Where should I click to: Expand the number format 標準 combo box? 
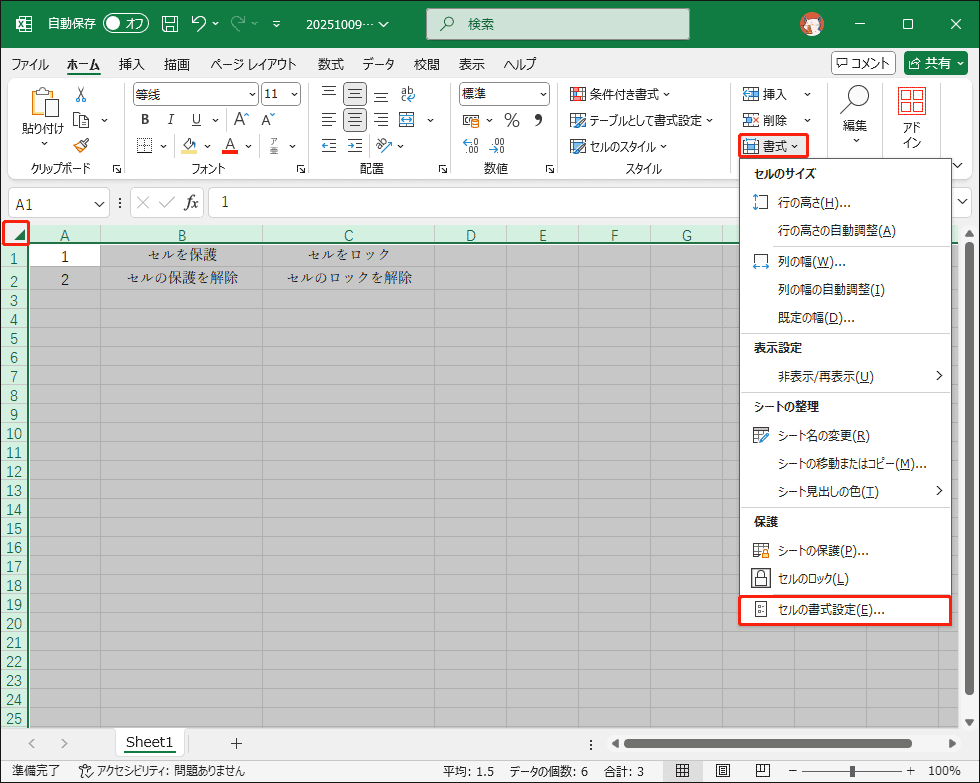point(543,94)
